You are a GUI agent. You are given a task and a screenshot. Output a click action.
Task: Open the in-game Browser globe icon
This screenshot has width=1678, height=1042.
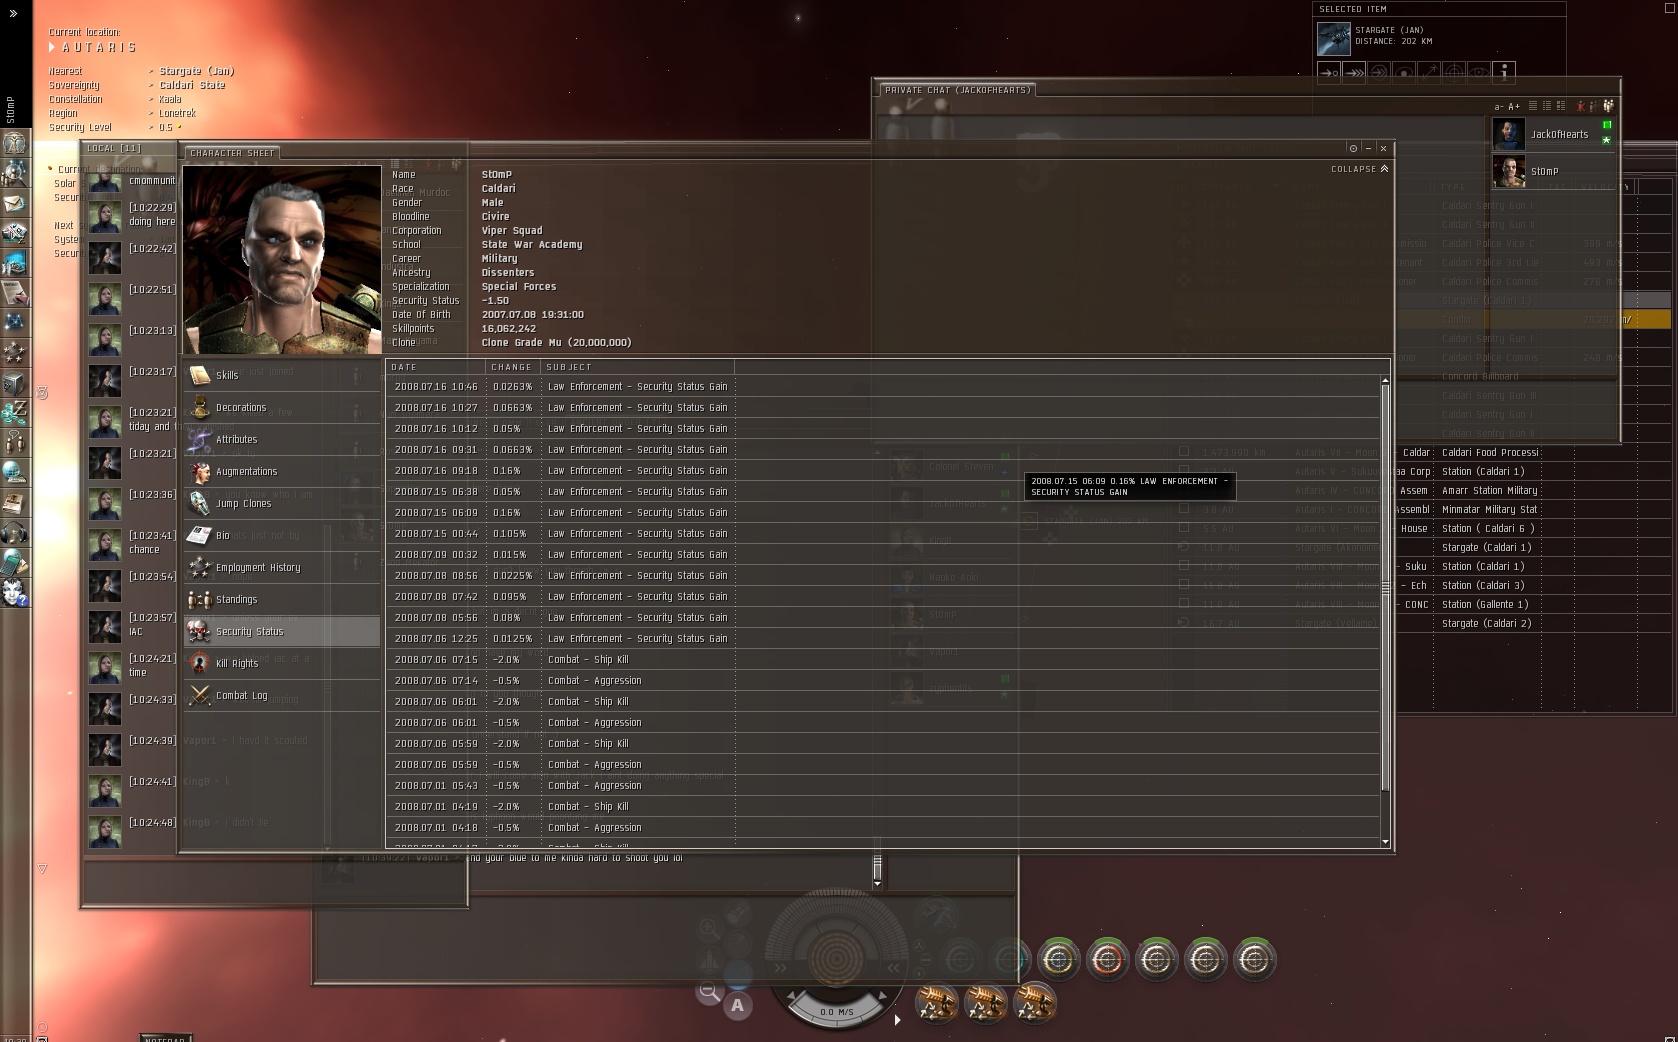(15, 472)
